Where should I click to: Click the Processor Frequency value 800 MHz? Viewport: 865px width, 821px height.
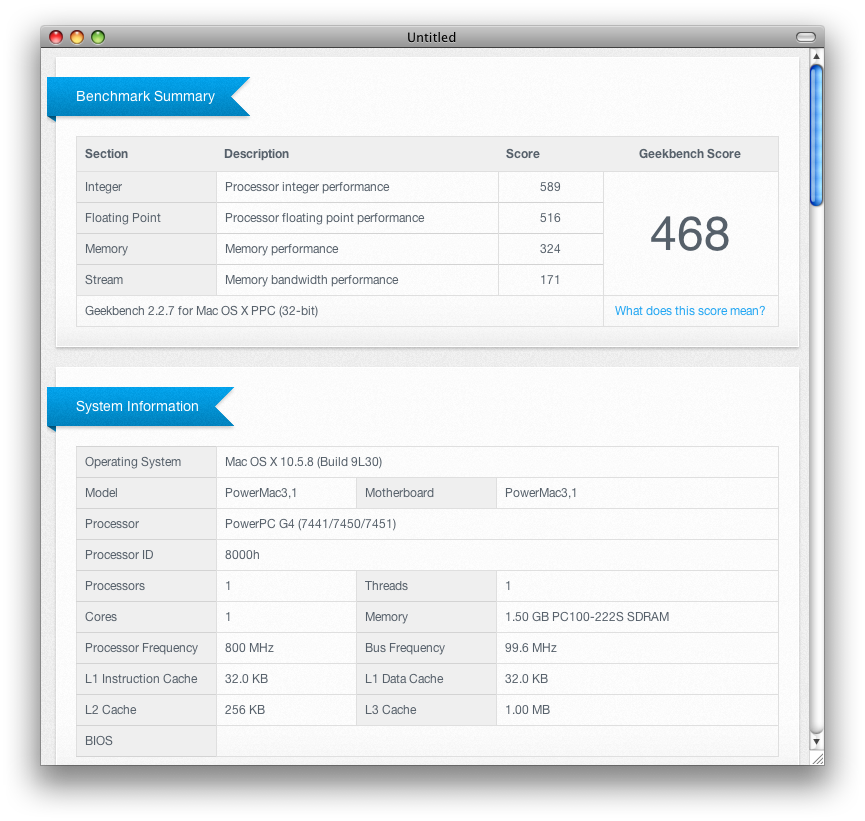[249, 648]
